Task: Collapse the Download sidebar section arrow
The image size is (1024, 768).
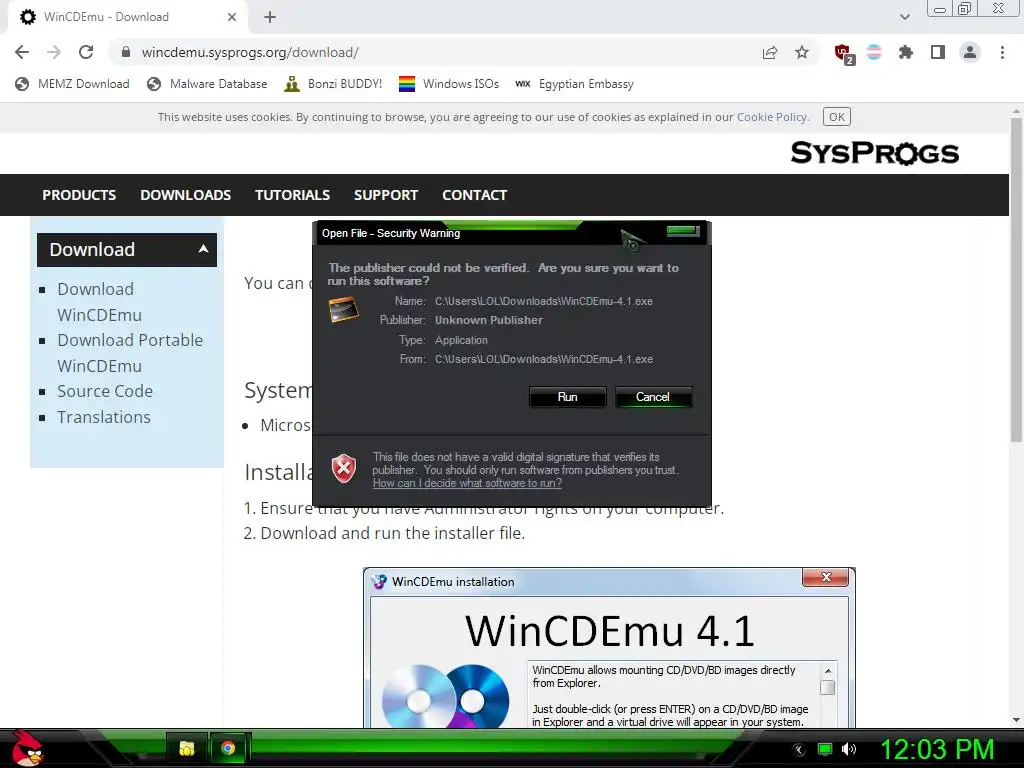Action: 203,249
